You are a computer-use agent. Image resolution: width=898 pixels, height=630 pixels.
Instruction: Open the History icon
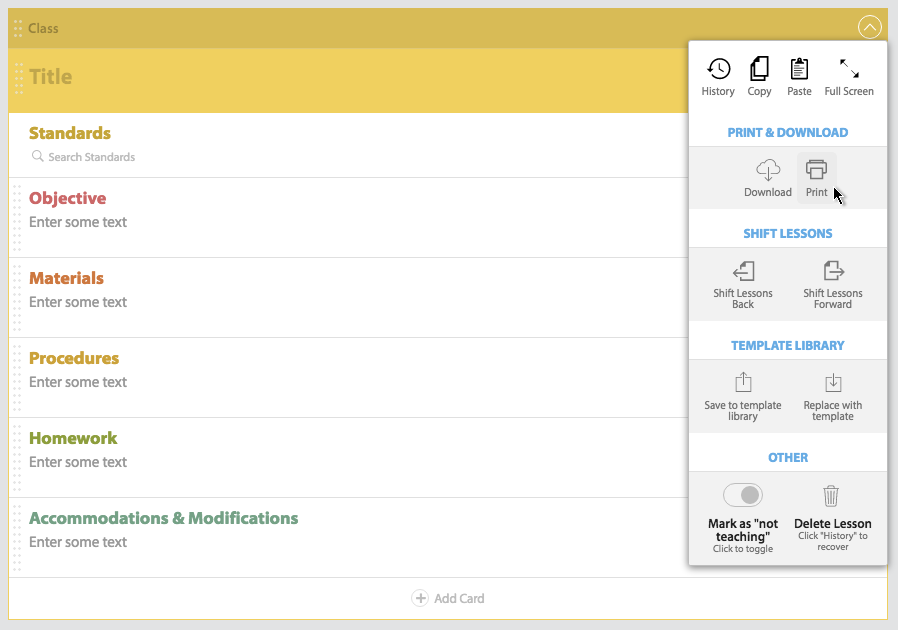718,69
